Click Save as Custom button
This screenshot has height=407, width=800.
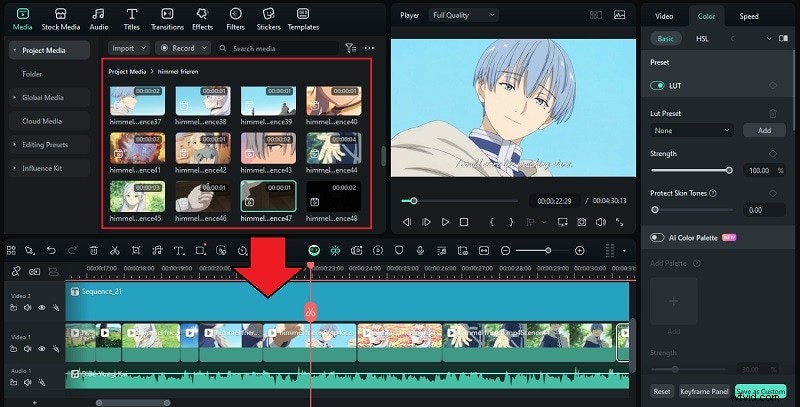pyautogui.click(x=760, y=391)
